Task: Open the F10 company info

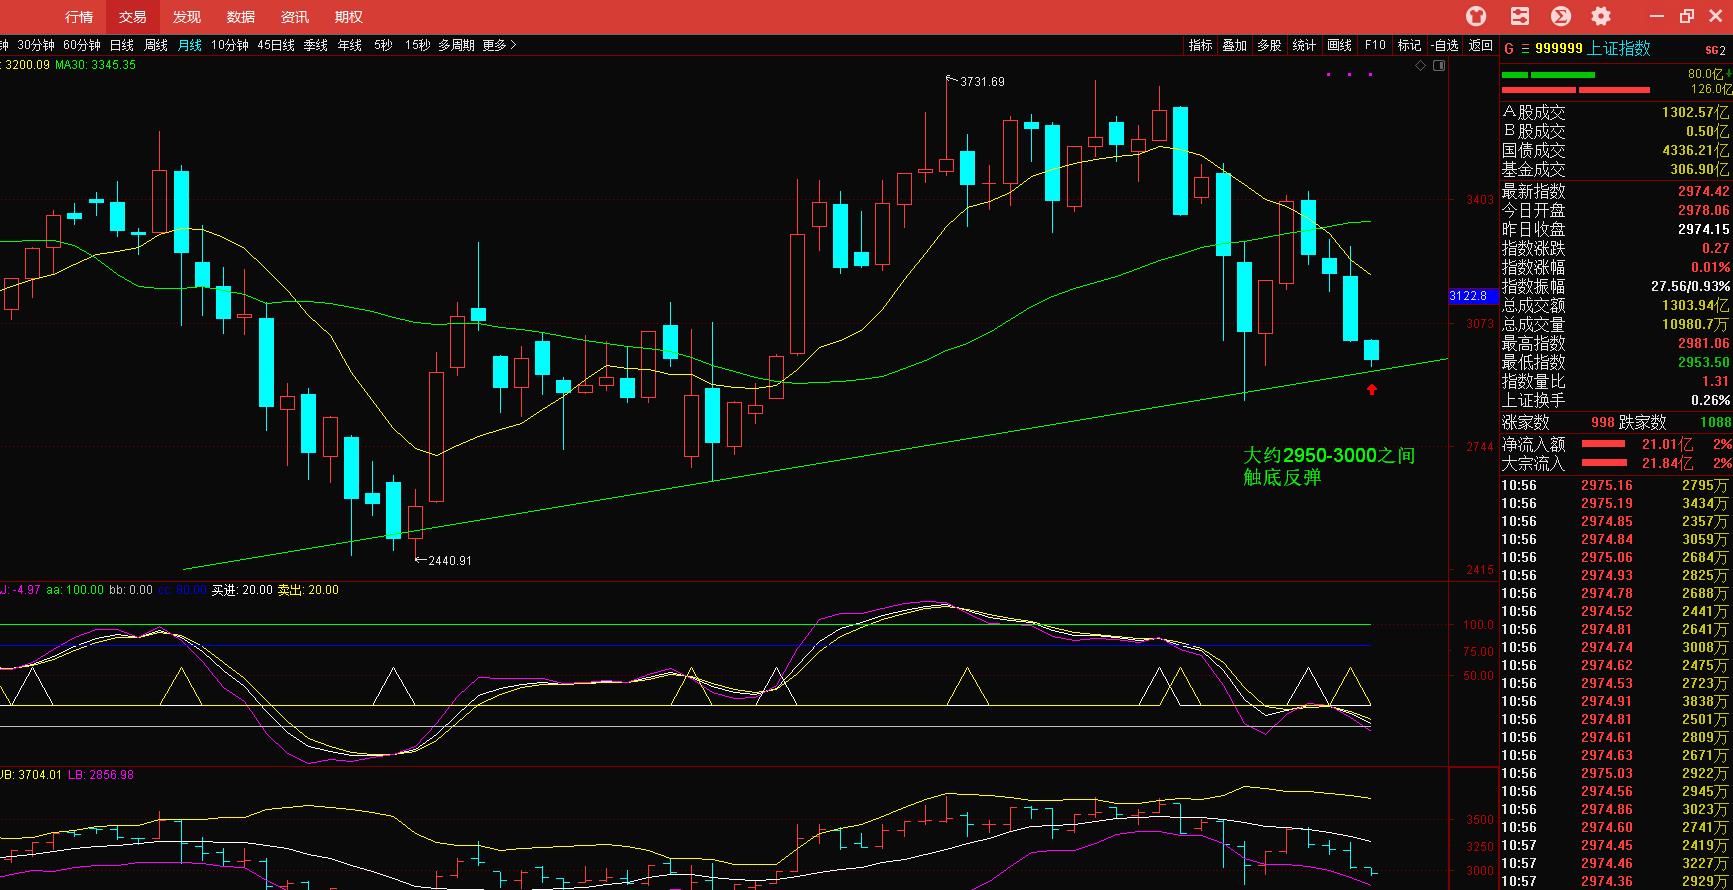Action: coord(1375,45)
